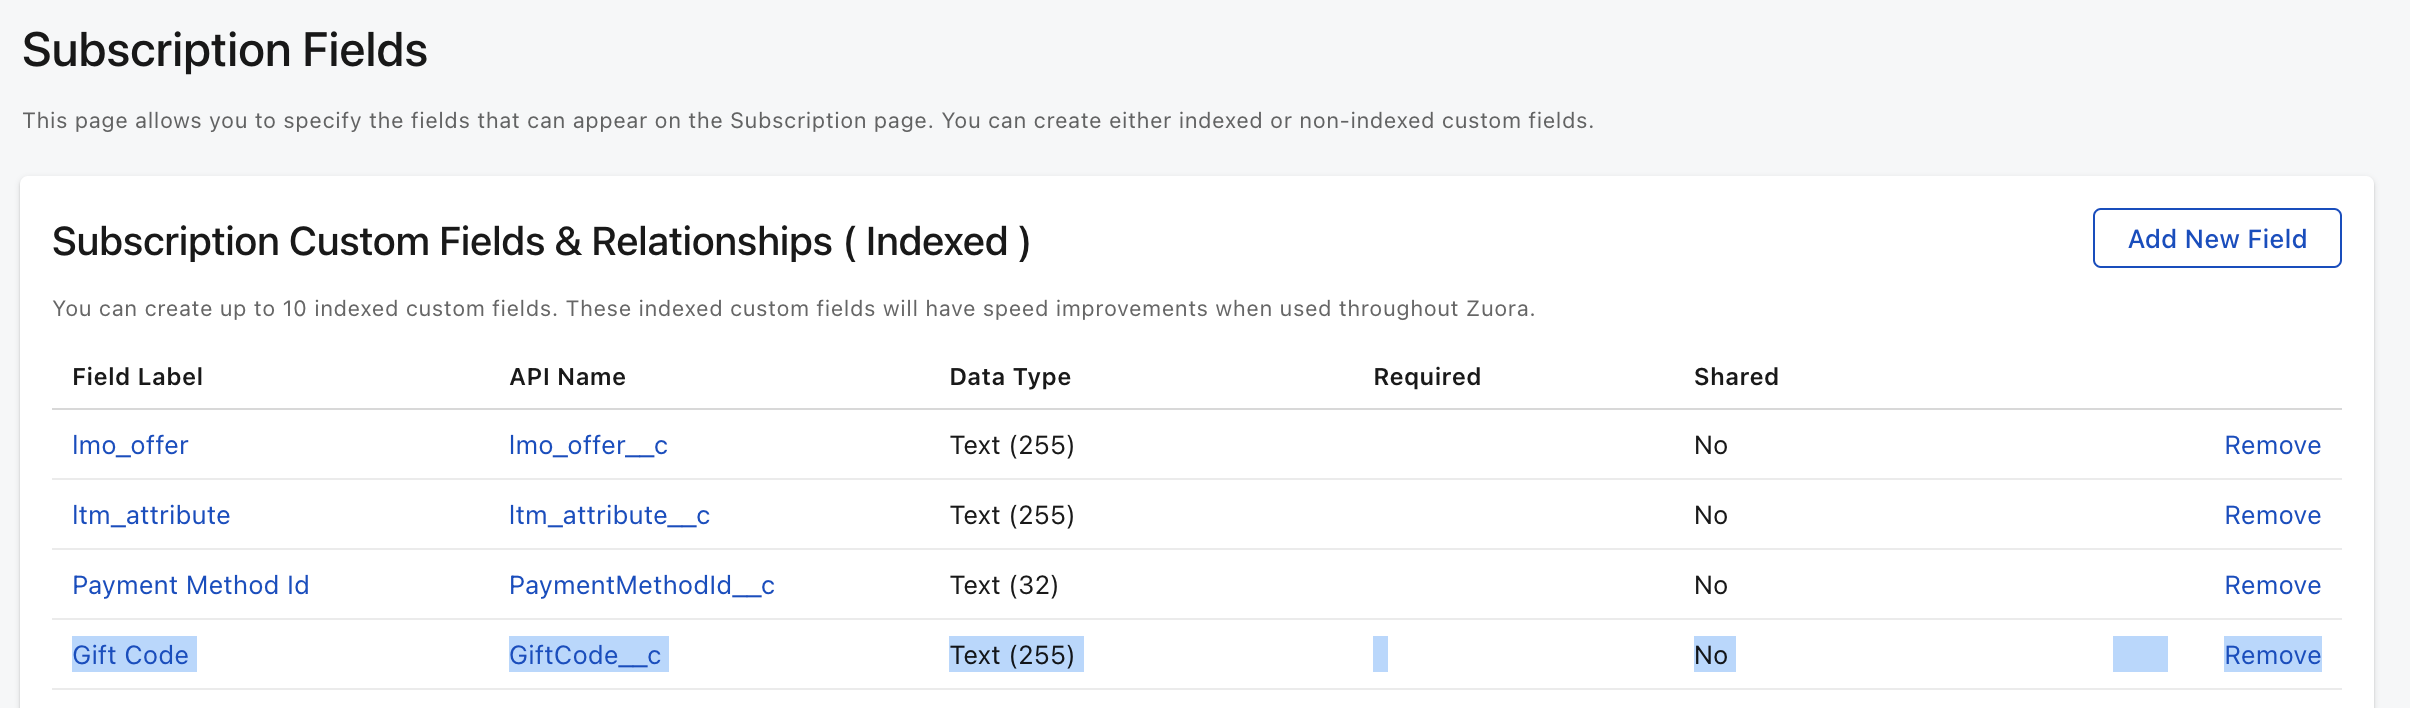Screen dimensions: 2410x708
Task: Open the Itm_attribute field label link
Action: [x=151, y=516]
